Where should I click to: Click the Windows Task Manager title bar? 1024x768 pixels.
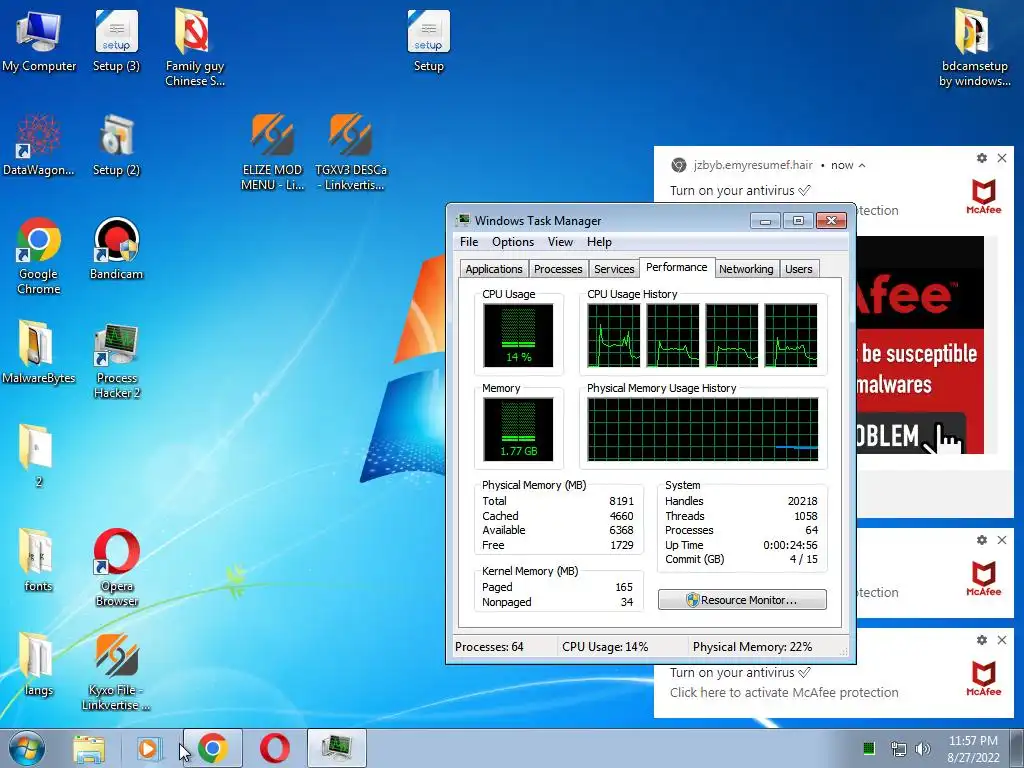[601, 220]
